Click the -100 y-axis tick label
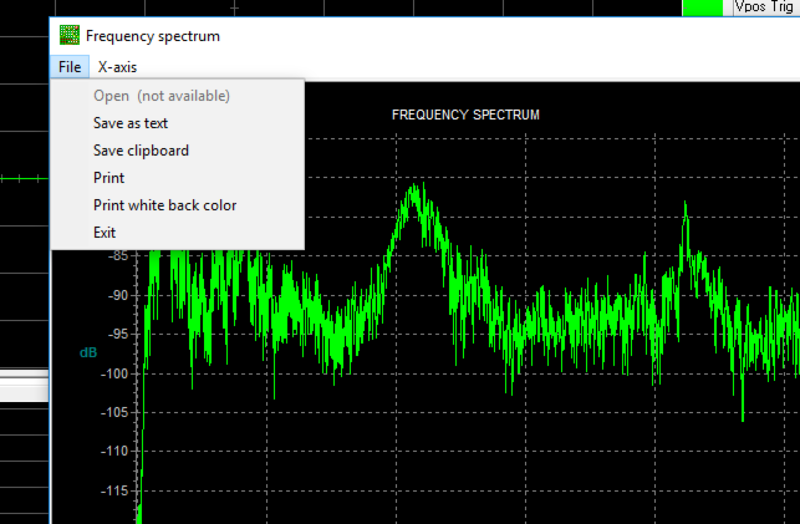Image resolution: width=800 pixels, height=524 pixels. pos(115,373)
